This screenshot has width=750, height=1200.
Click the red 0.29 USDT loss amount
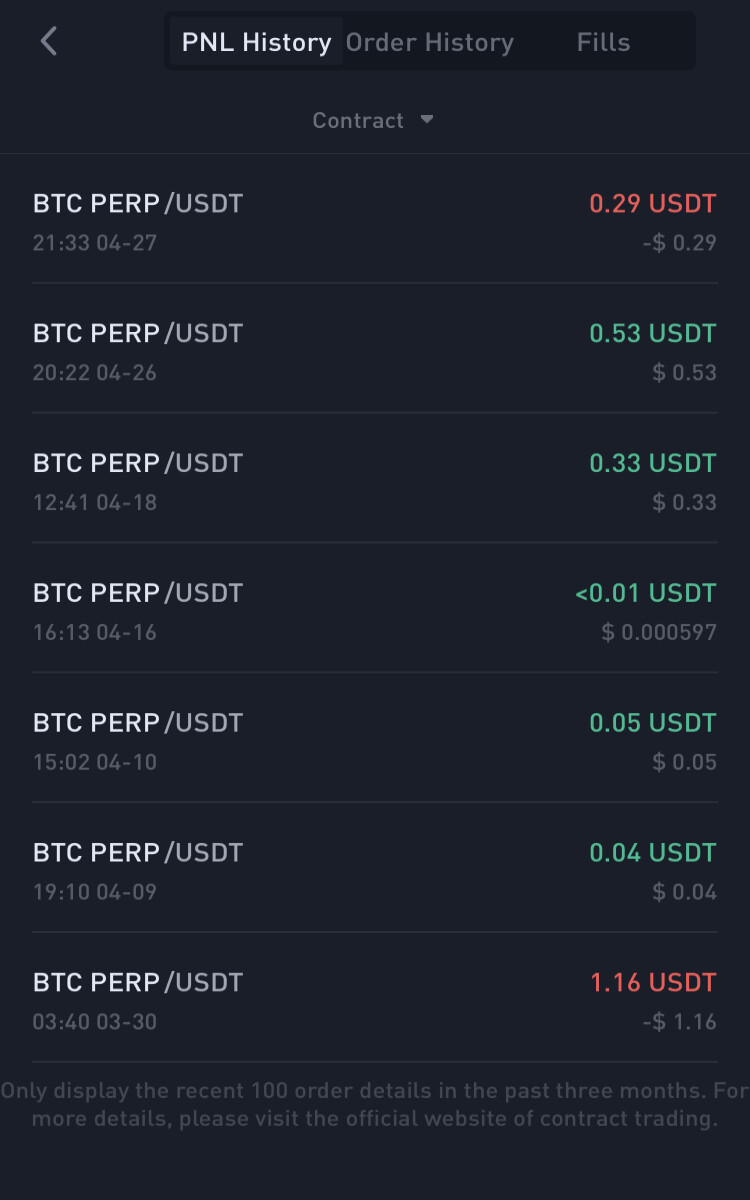tap(653, 204)
